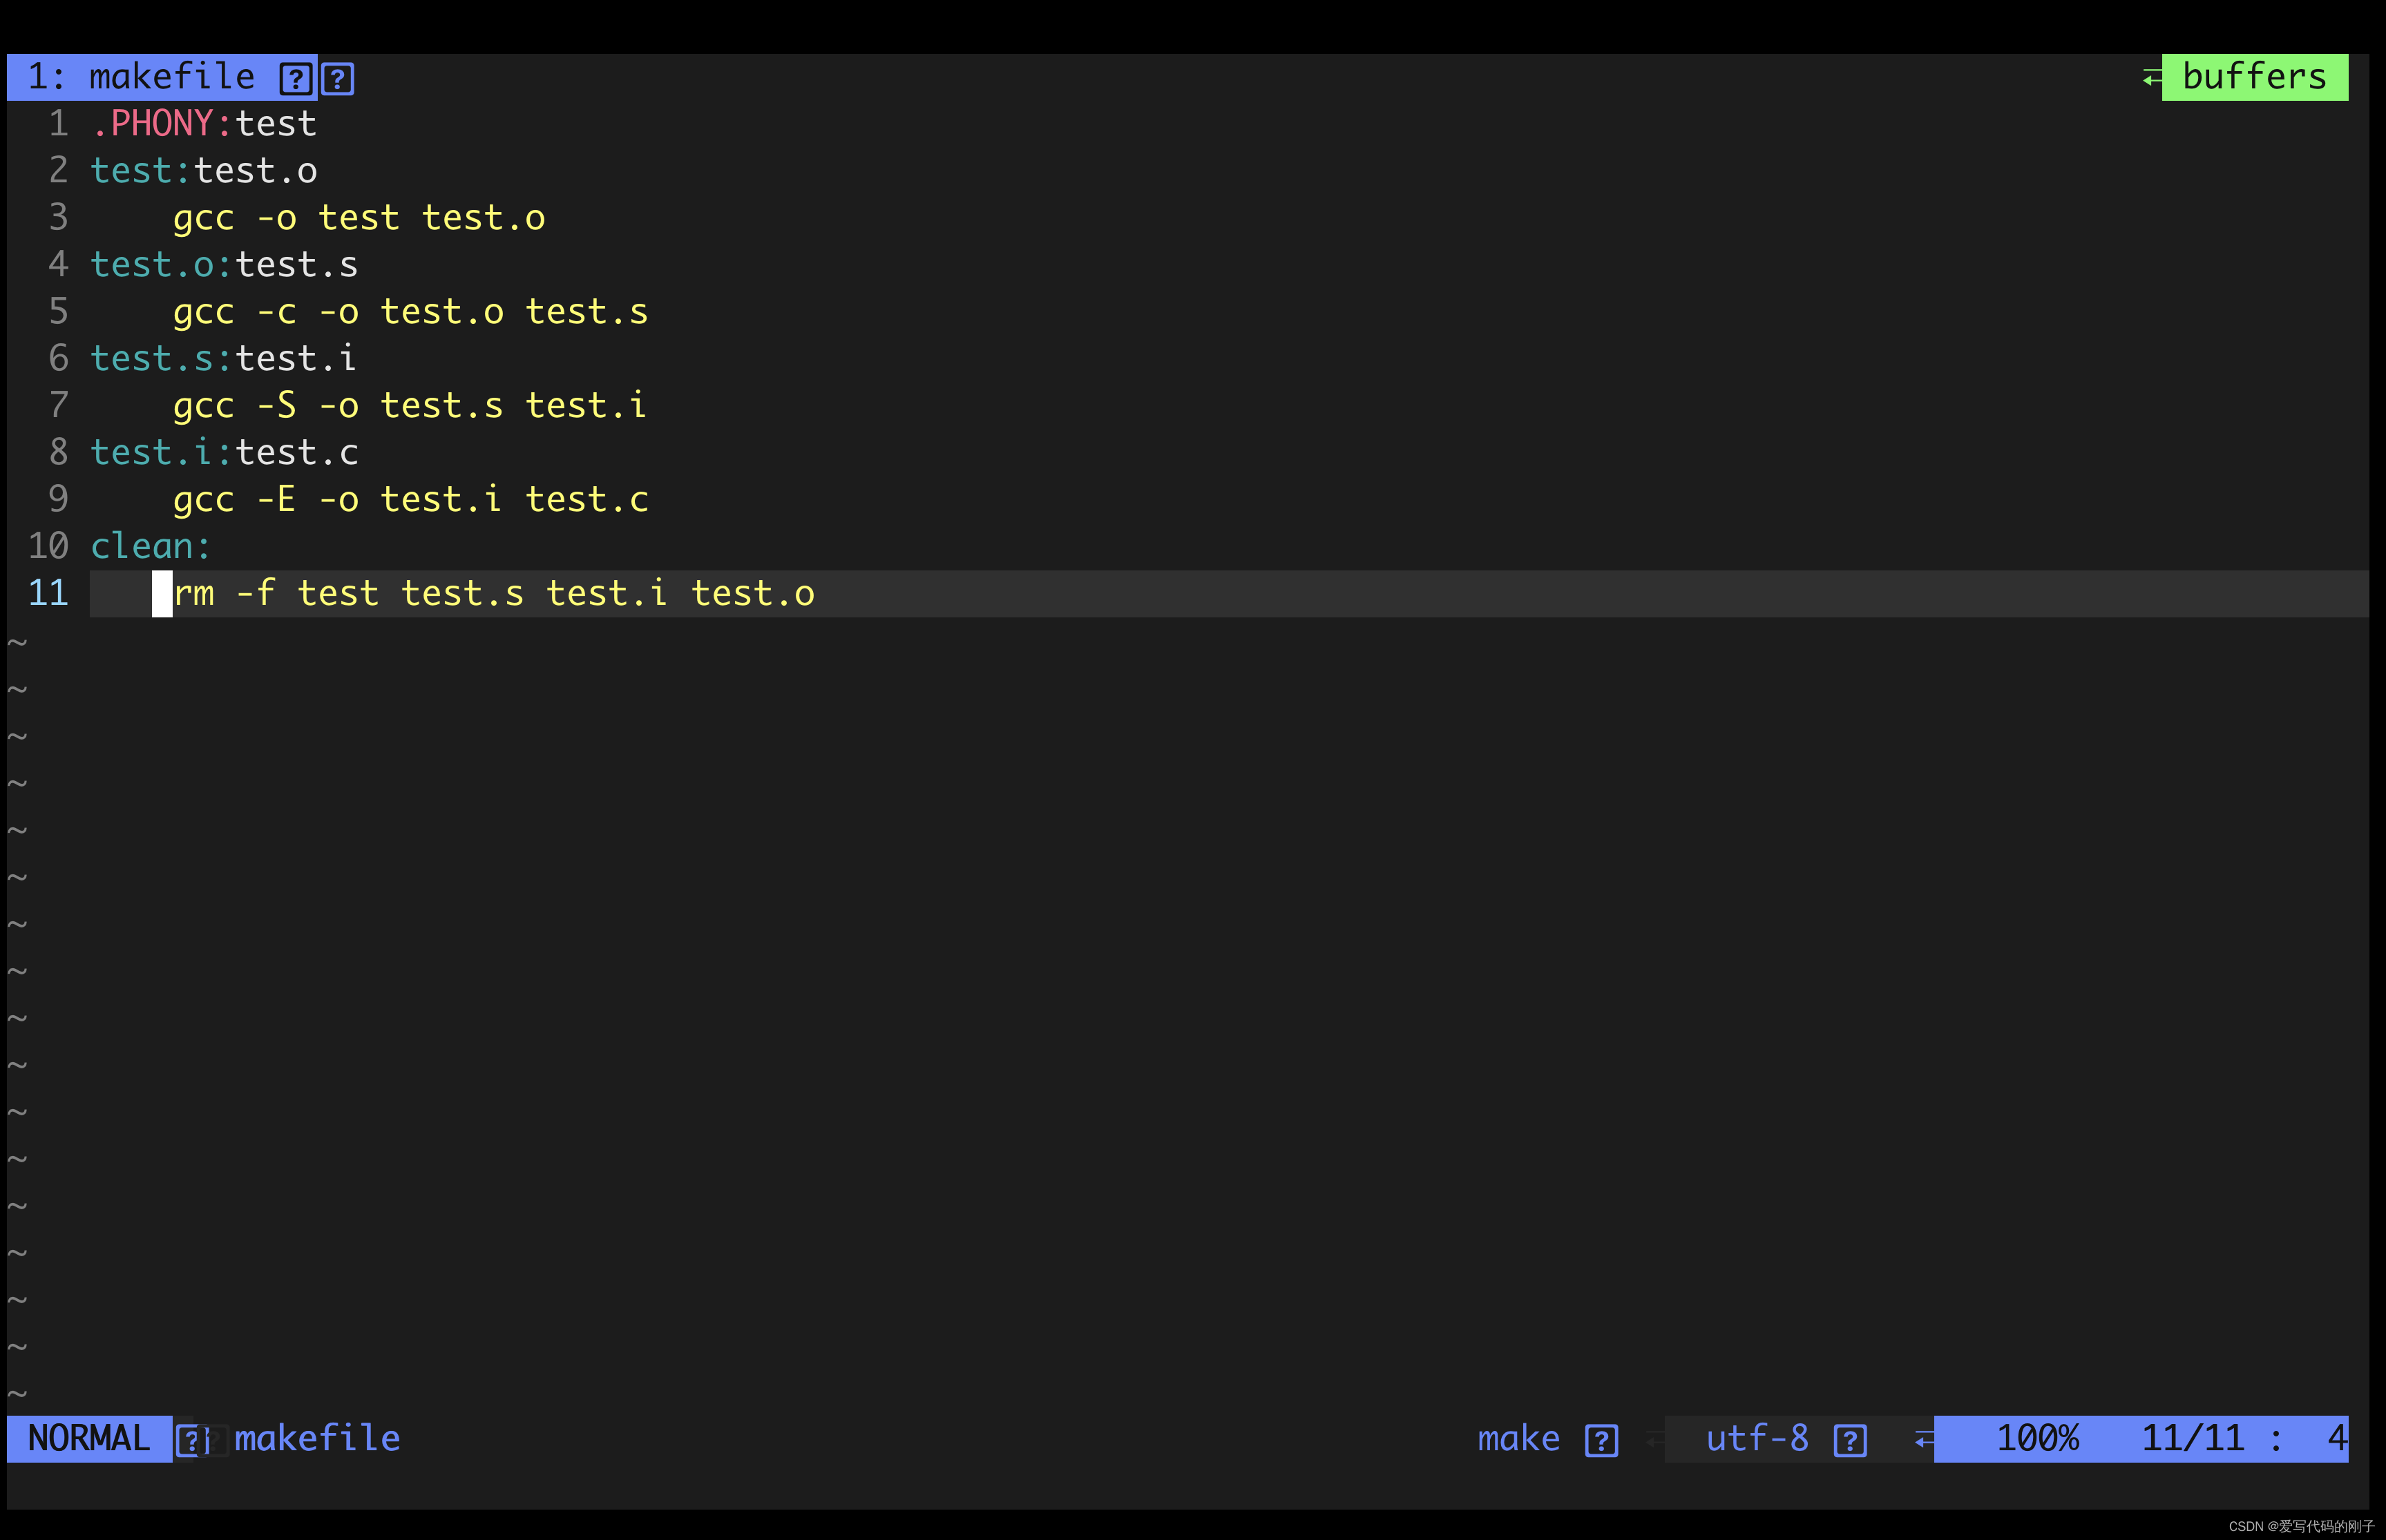Click the clean: target on line 10
The height and width of the screenshot is (1540, 2386).
click(151, 546)
